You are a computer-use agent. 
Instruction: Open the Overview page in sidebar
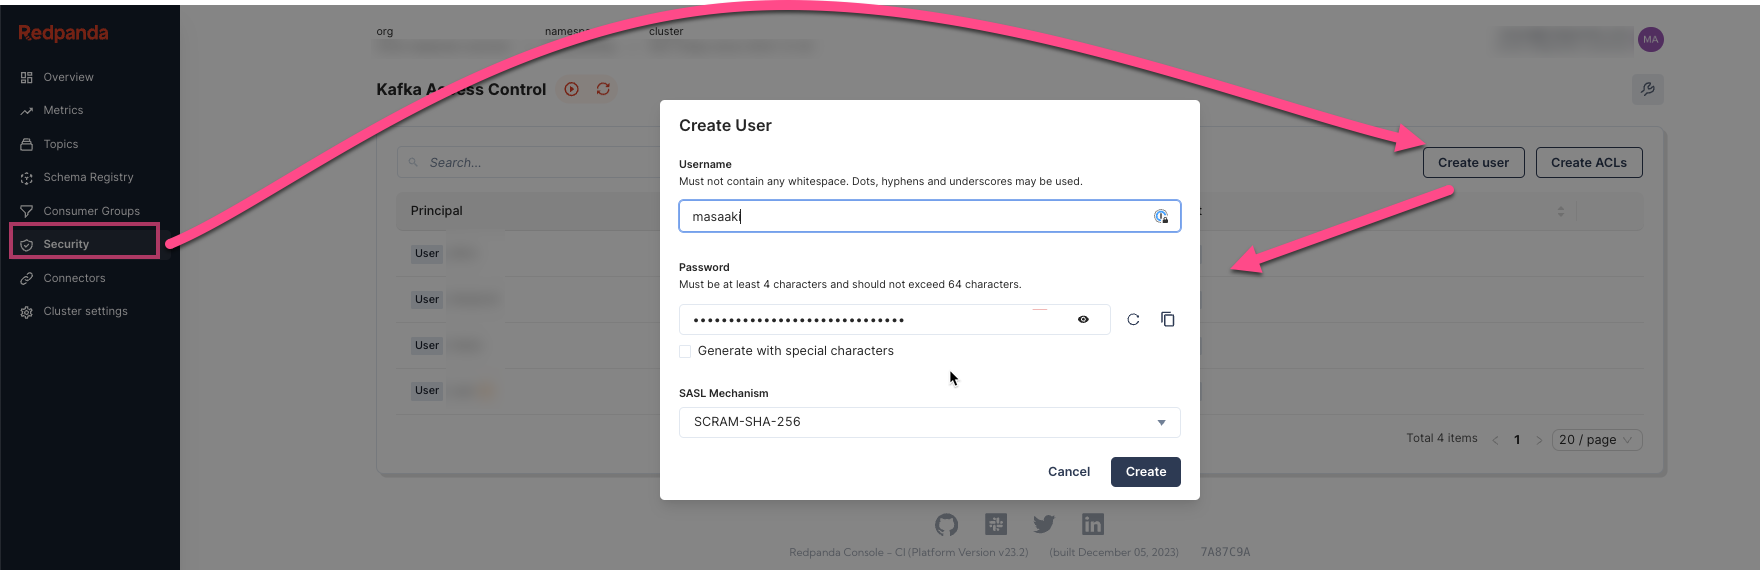pos(68,77)
